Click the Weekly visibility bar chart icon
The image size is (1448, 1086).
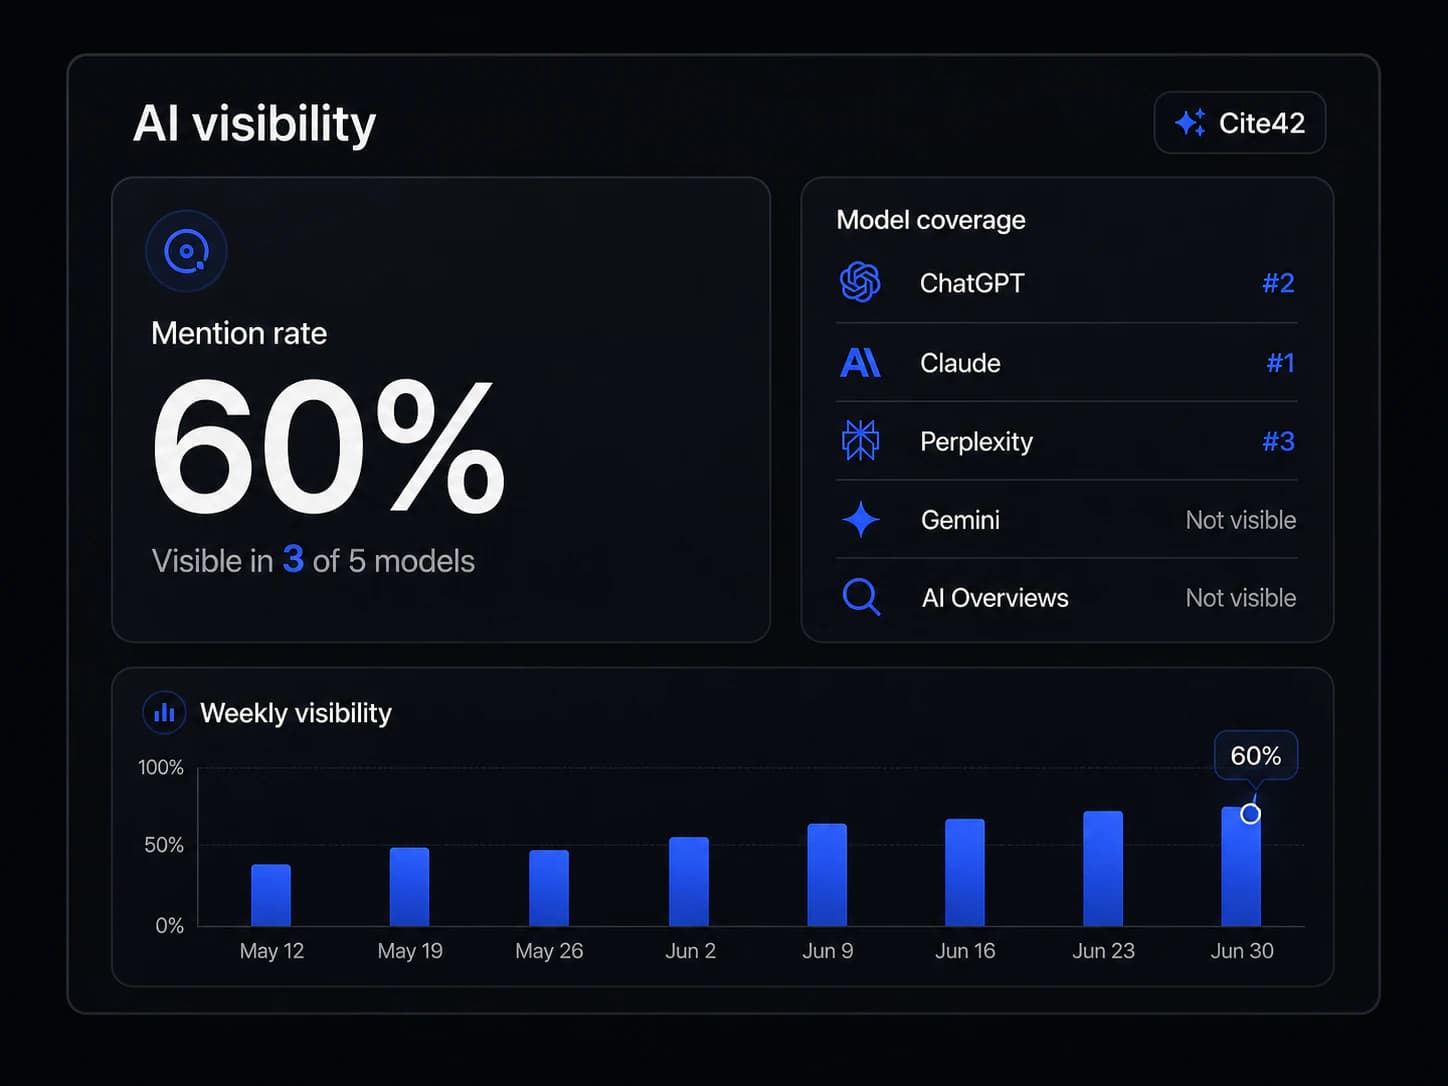164,713
